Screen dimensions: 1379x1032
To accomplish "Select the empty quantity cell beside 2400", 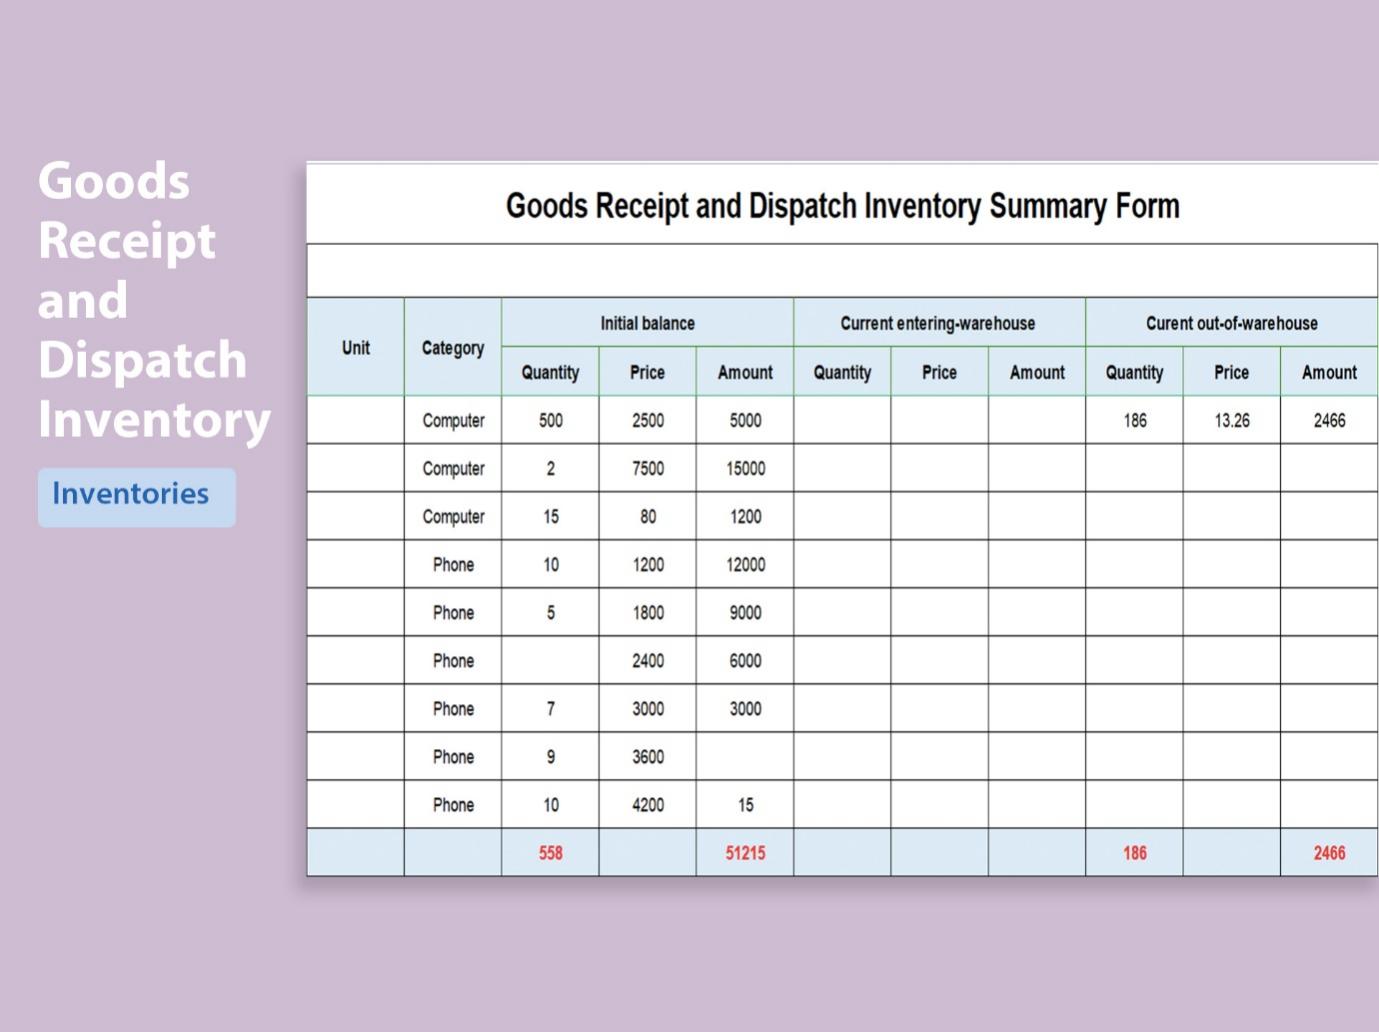I will point(549,660).
